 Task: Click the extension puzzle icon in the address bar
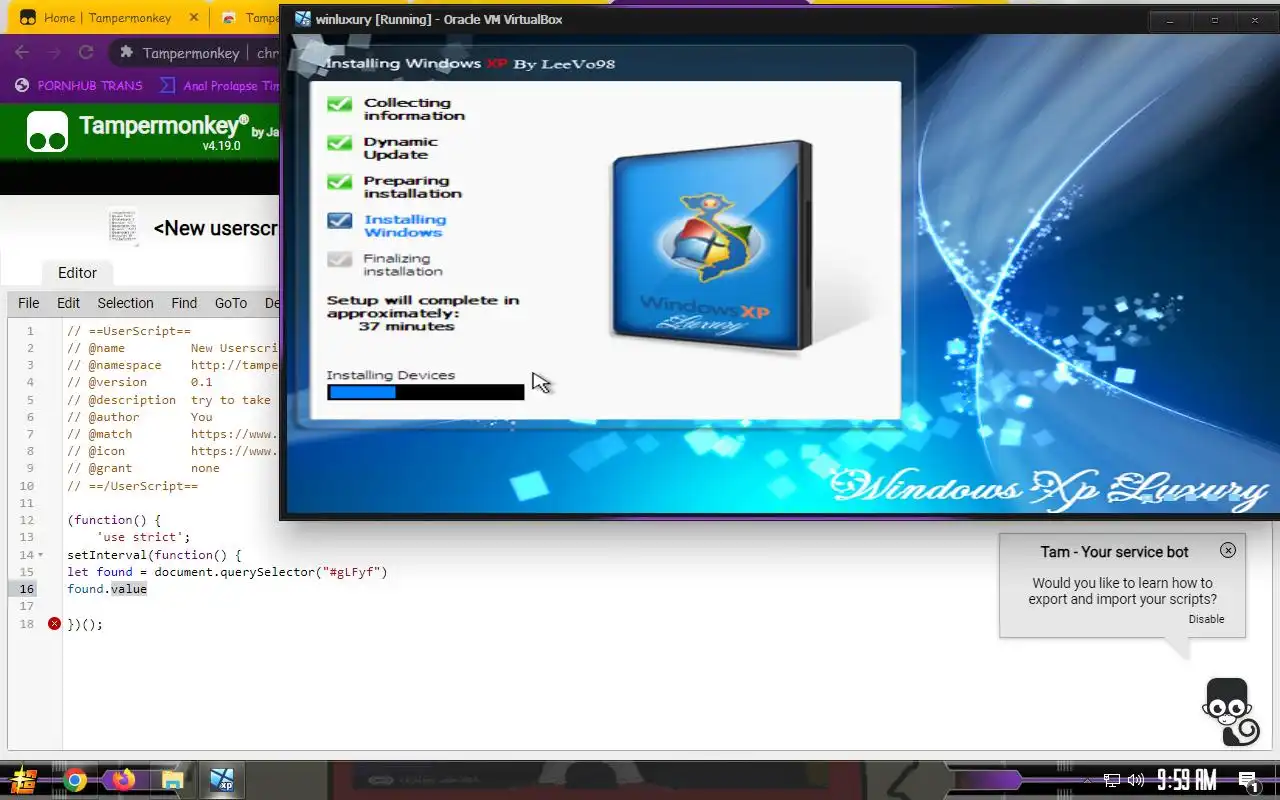pos(126,53)
